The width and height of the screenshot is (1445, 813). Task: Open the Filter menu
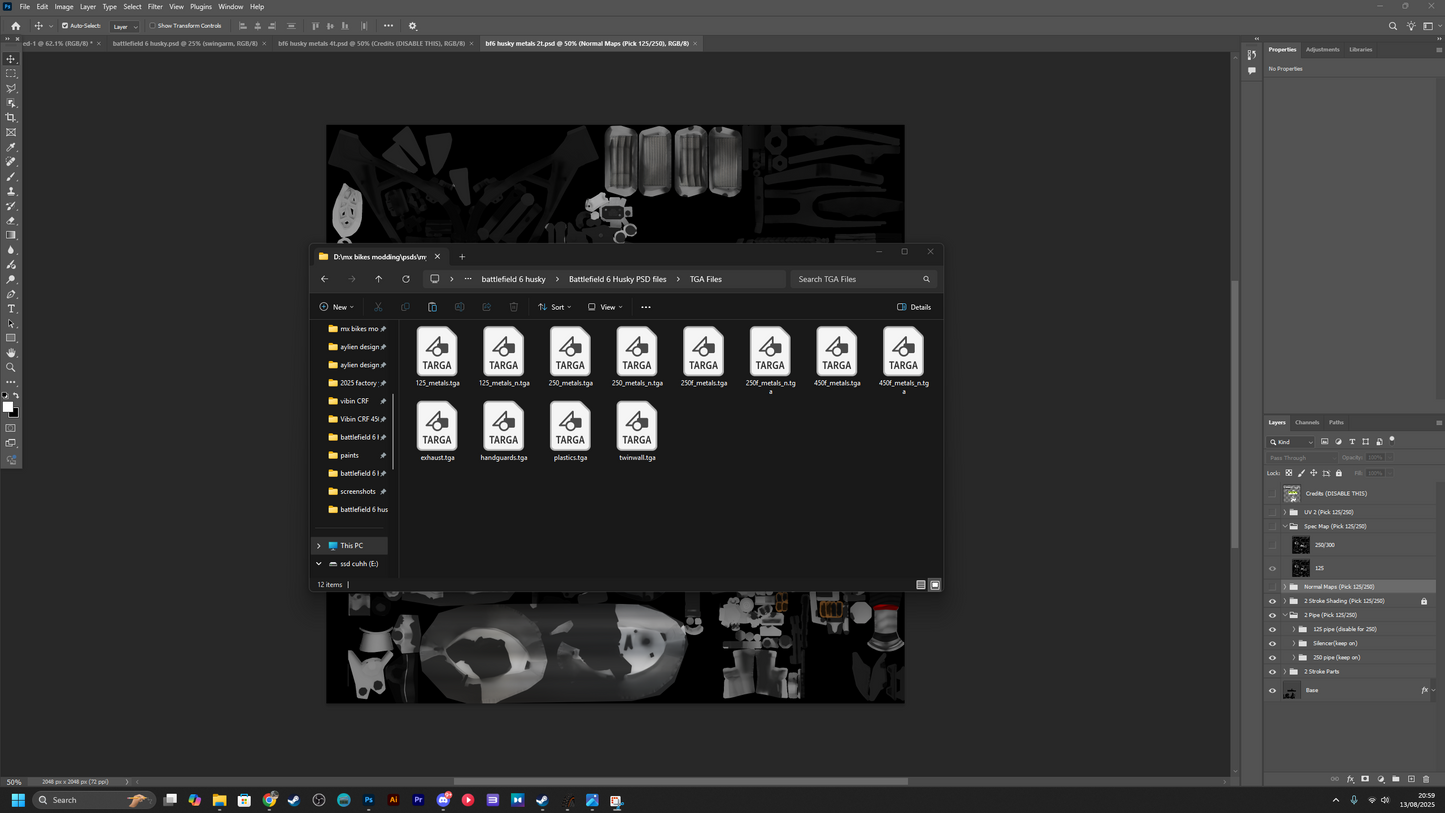tap(155, 7)
